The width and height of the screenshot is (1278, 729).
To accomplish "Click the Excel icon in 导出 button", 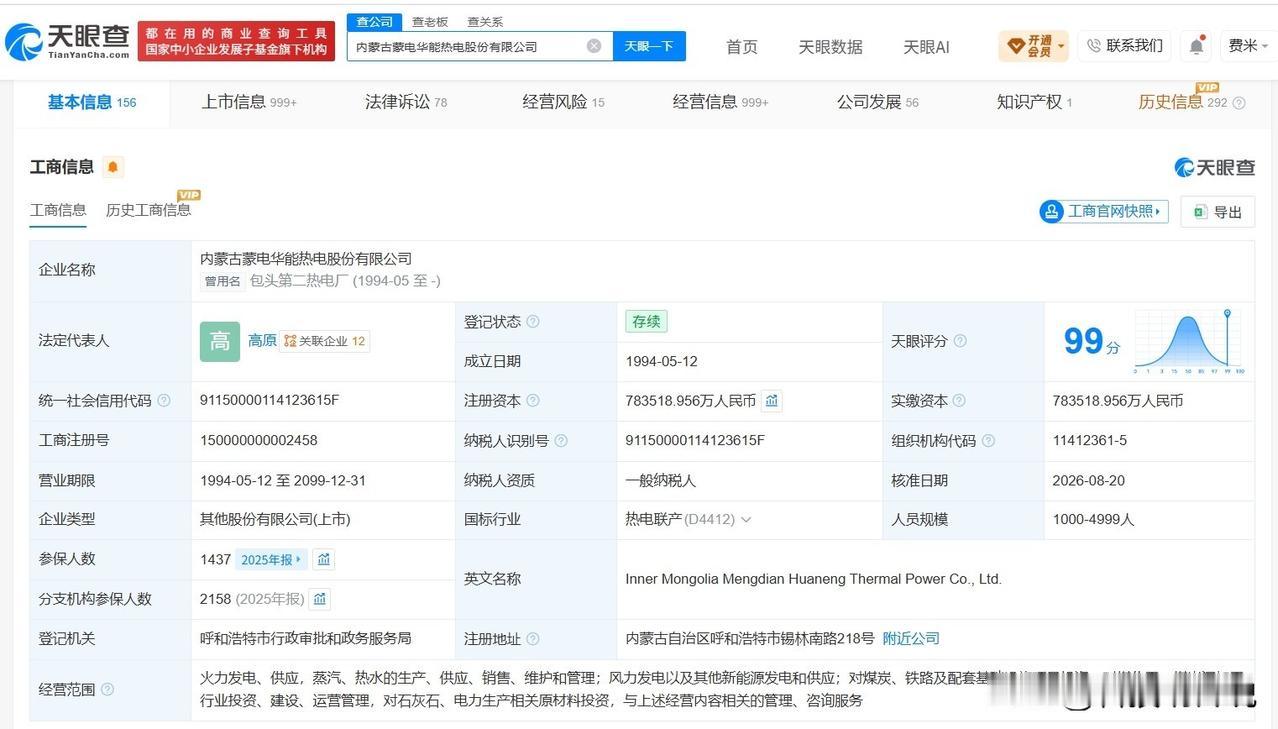I will tap(1200, 212).
